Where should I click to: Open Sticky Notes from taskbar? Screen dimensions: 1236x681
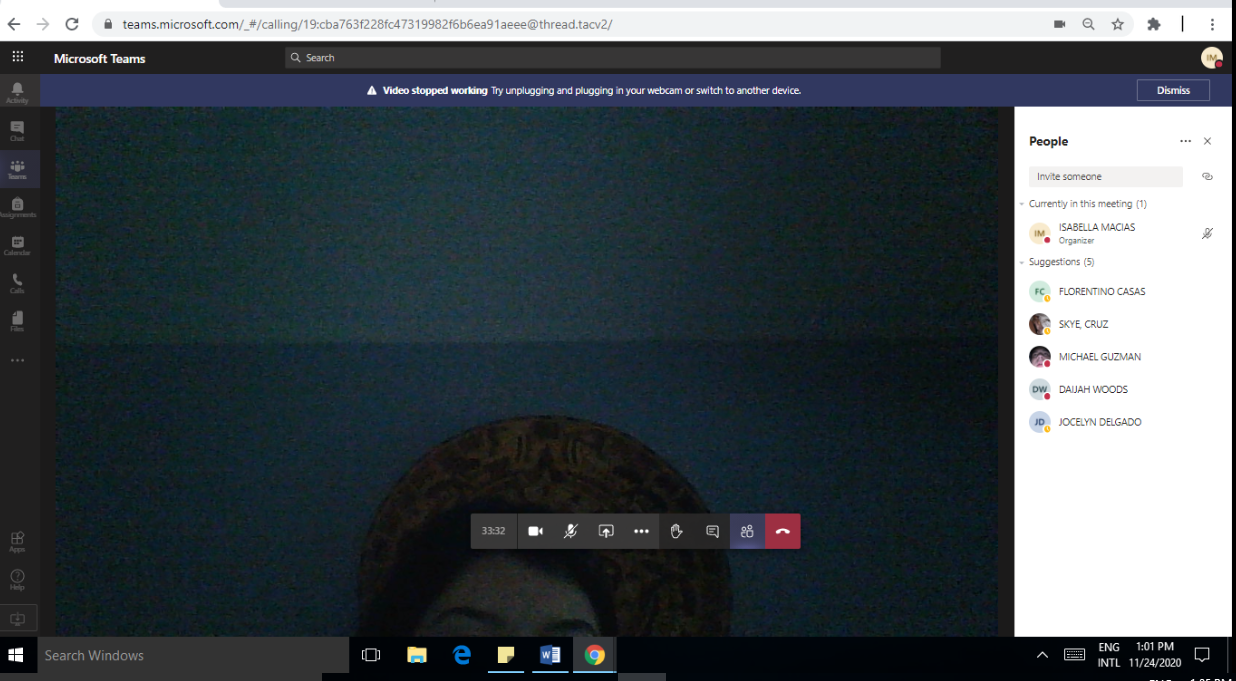click(x=506, y=656)
